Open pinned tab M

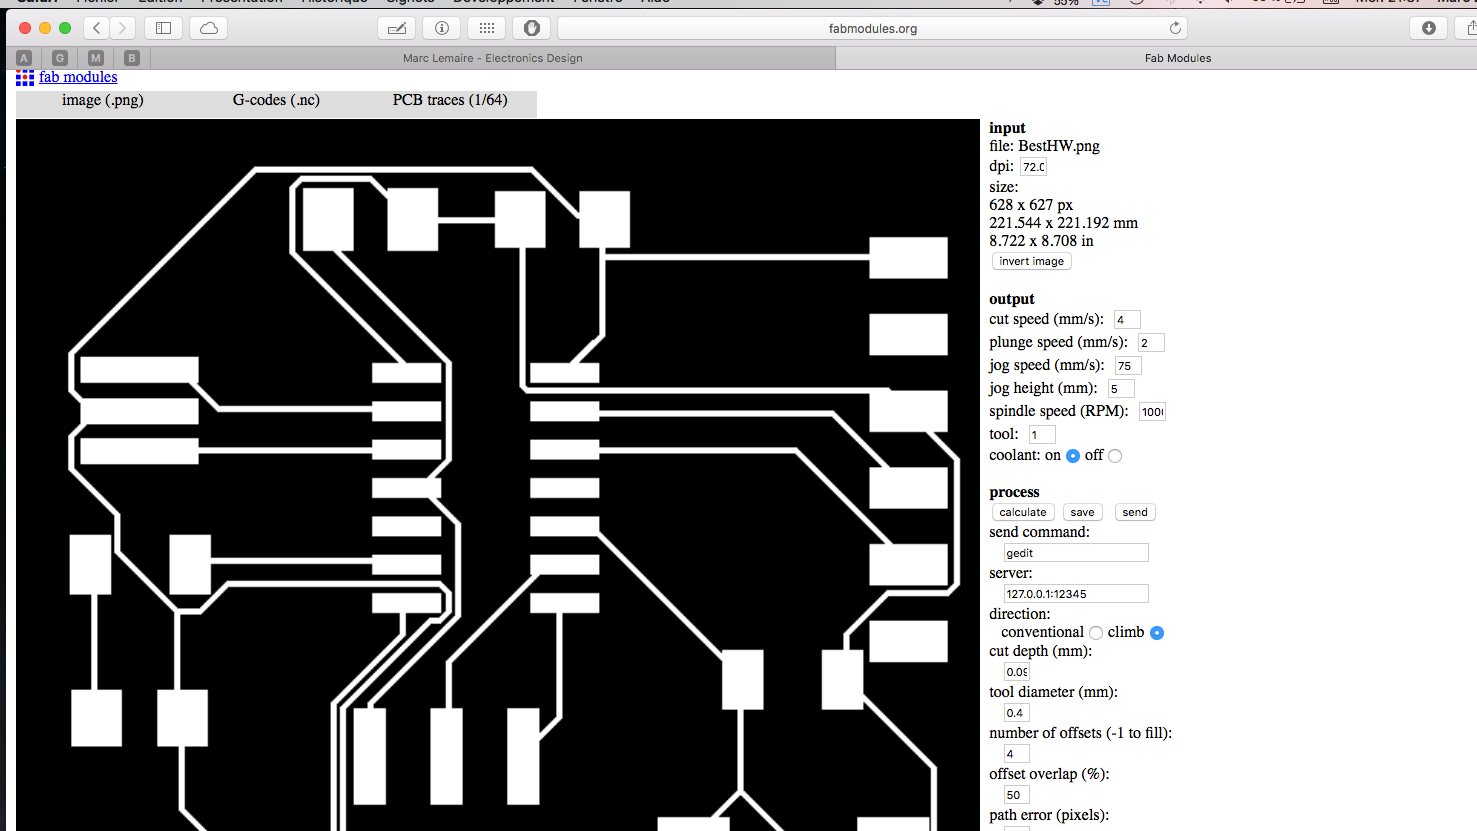(96, 58)
